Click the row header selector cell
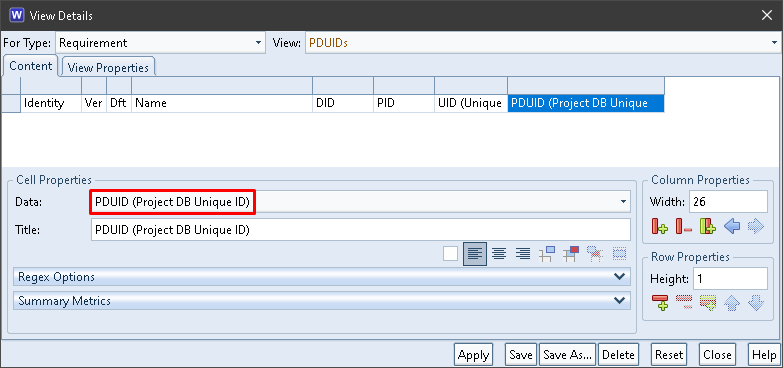 (11, 103)
